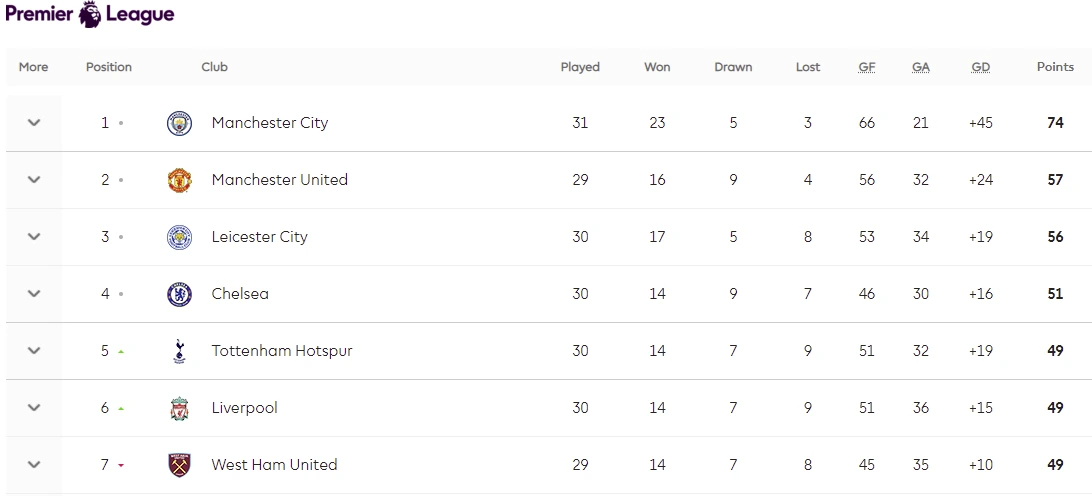This screenshot has height=496, width=1092.
Task: Click the Points column header
Action: coord(1055,67)
